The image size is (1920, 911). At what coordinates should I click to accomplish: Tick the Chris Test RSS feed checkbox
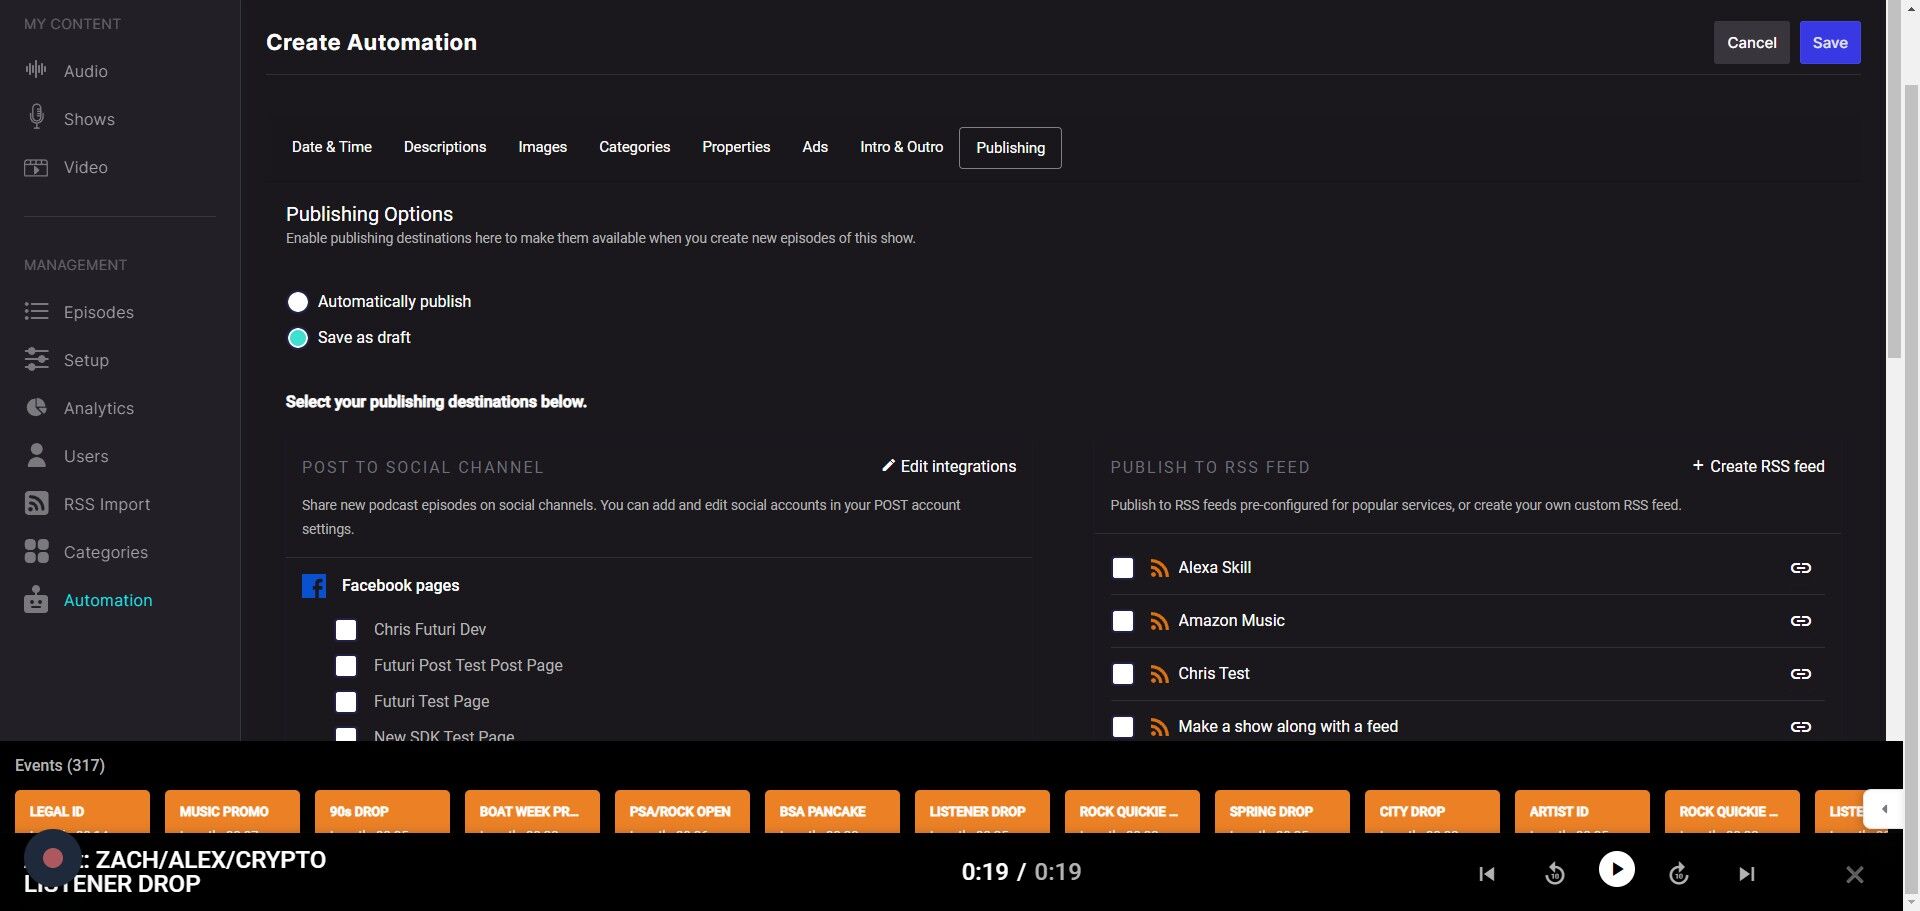tap(1123, 674)
